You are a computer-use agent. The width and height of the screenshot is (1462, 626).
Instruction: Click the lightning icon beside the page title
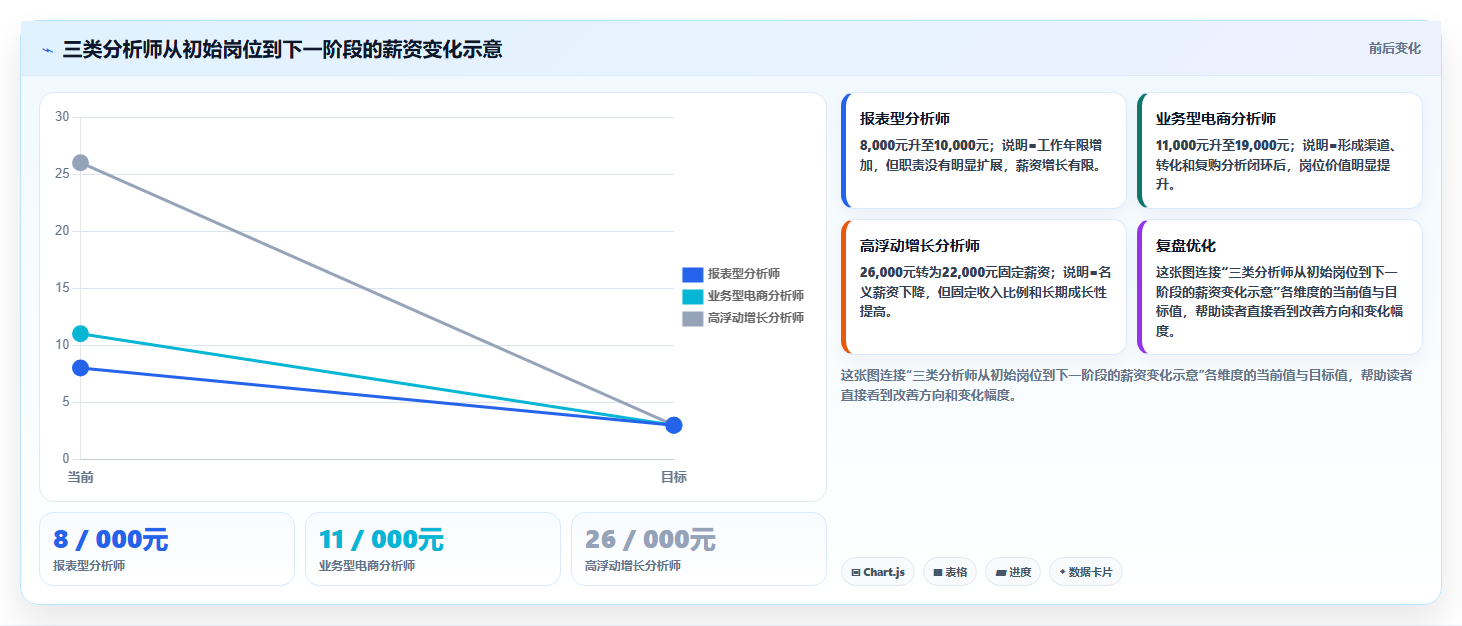(x=47, y=49)
